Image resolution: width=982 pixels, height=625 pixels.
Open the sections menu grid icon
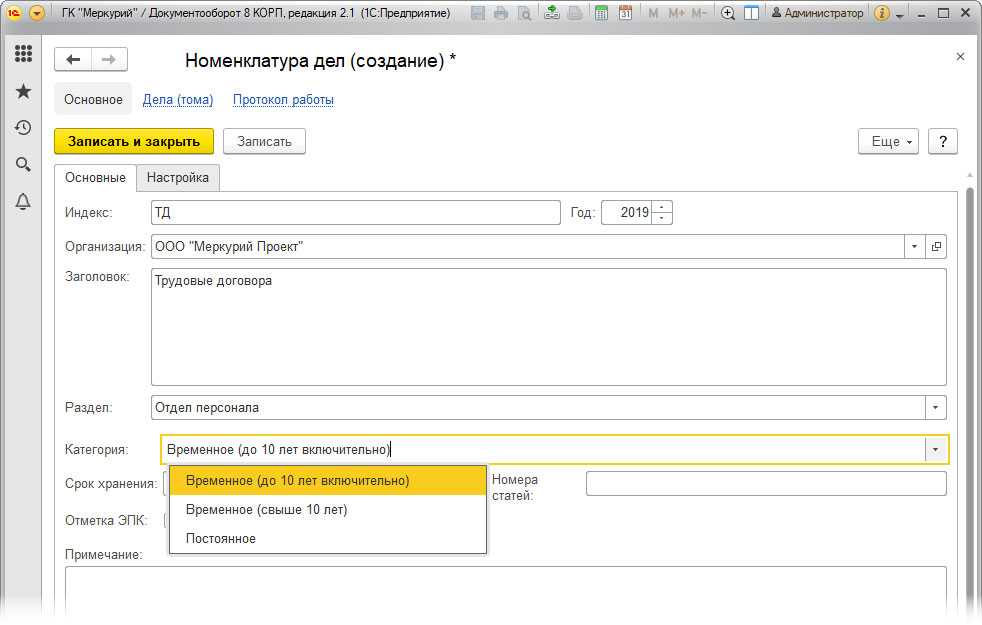[x=23, y=54]
